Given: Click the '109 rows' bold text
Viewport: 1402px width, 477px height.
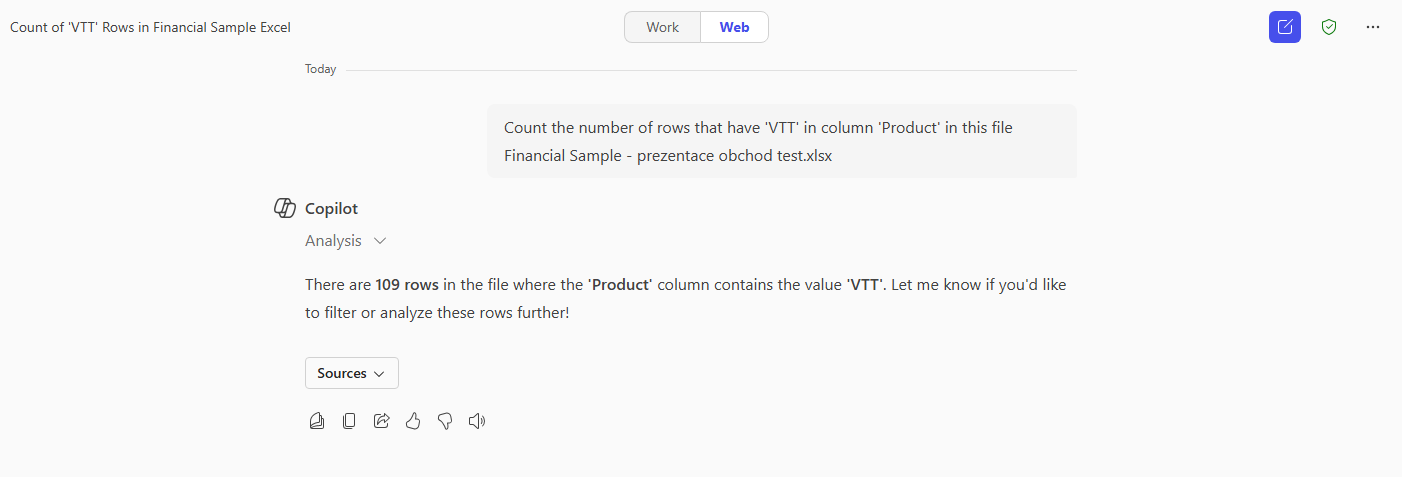Looking at the screenshot, I should (407, 285).
